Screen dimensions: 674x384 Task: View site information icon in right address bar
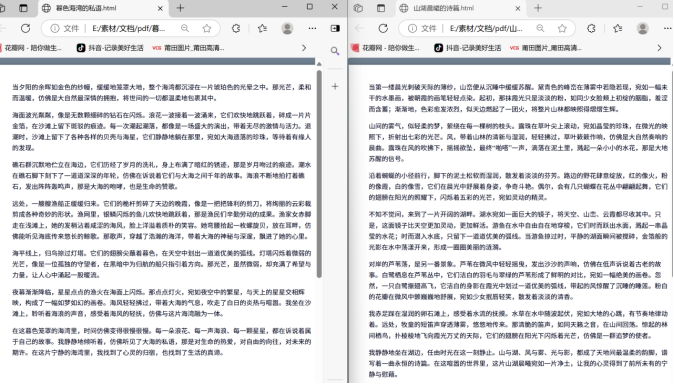412,28
